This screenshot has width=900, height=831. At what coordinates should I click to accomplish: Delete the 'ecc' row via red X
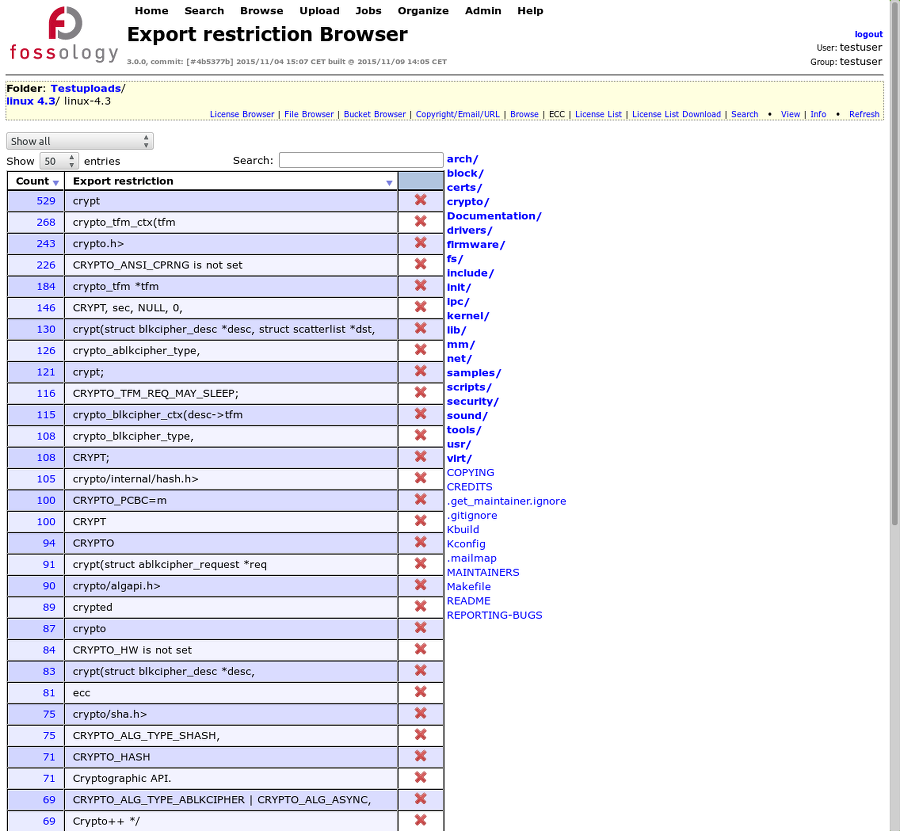point(421,692)
